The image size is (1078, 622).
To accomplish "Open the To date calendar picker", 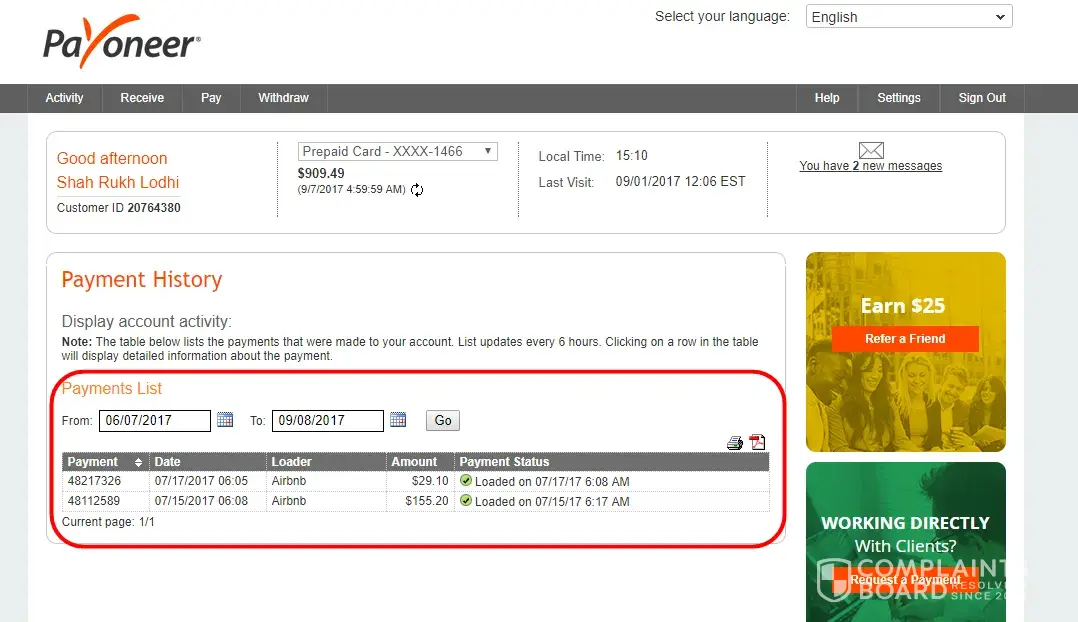I will (398, 420).
